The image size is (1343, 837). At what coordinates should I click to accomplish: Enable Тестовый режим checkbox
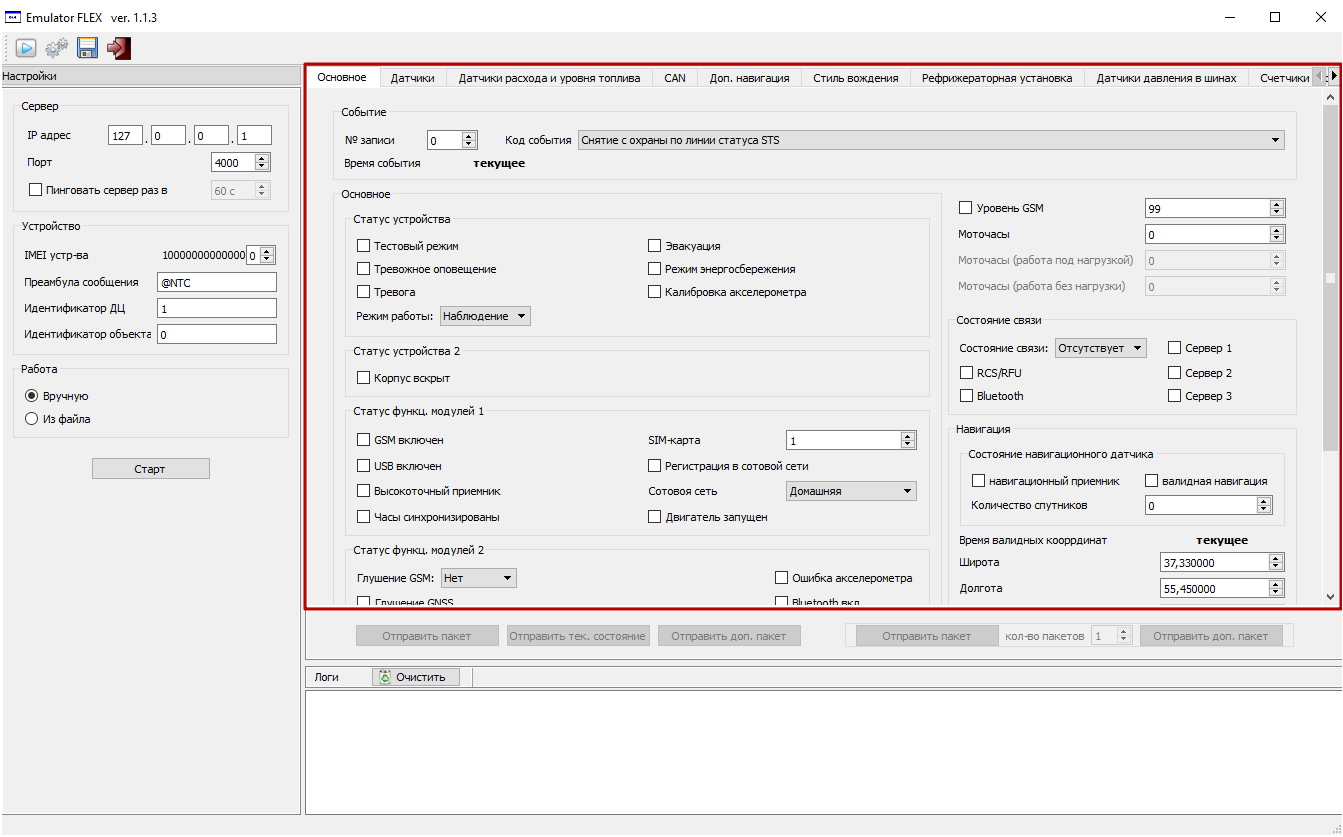click(x=364, y=246)
